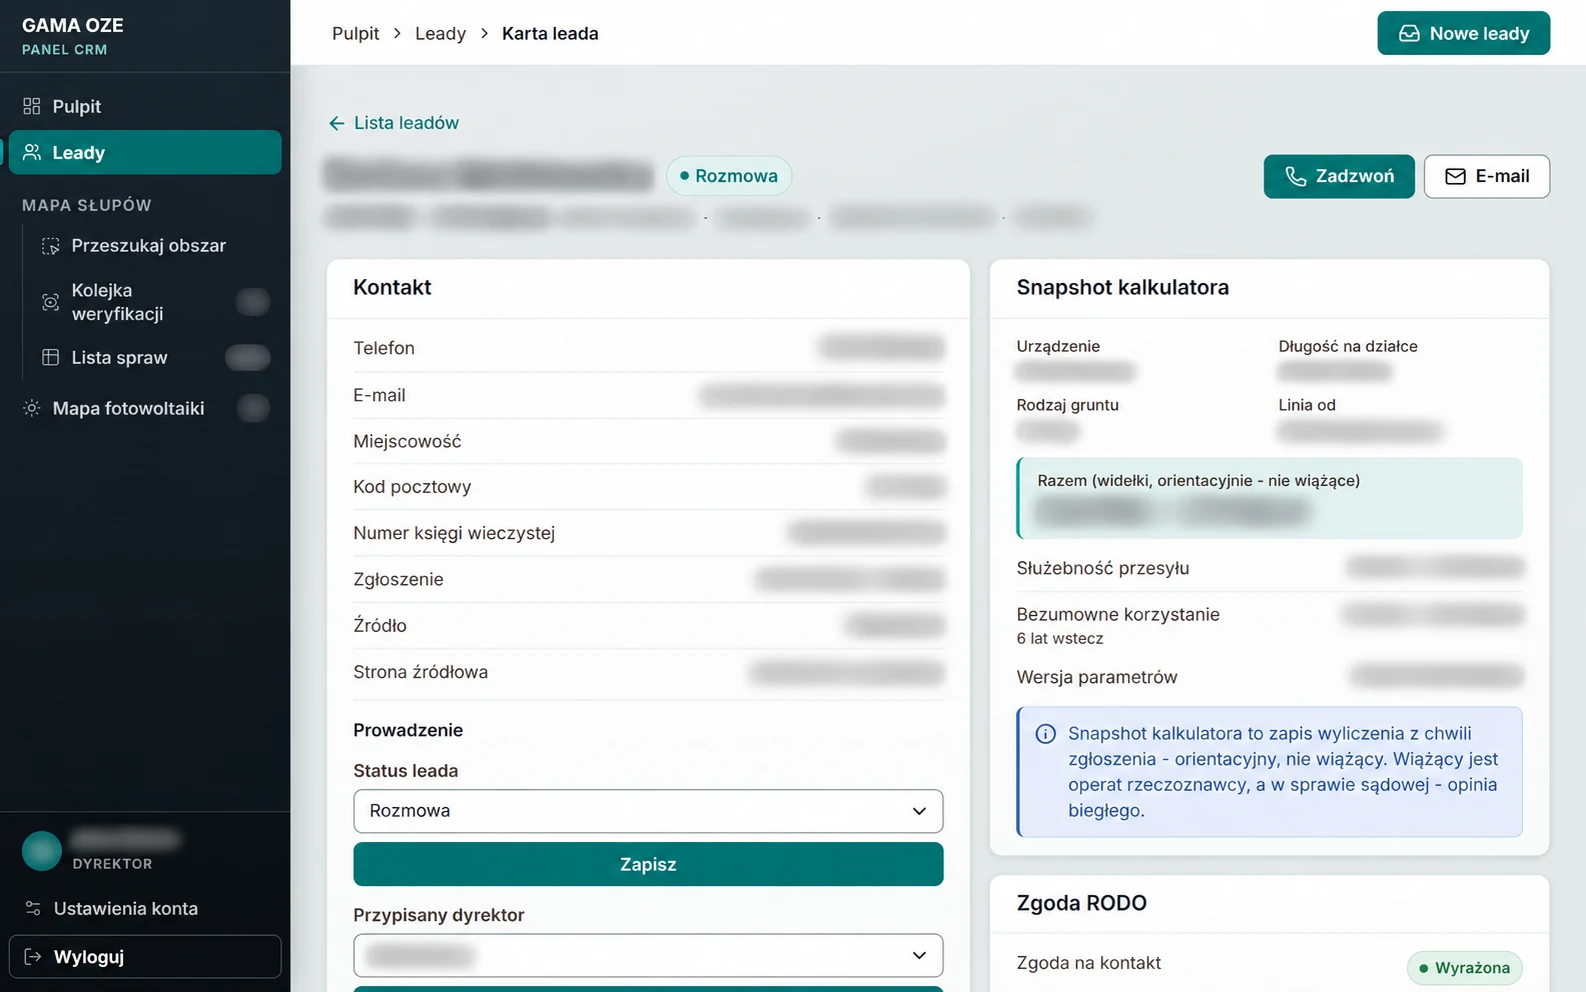Click the Leady people icon
1586x992 pixels.
[32, 152]
